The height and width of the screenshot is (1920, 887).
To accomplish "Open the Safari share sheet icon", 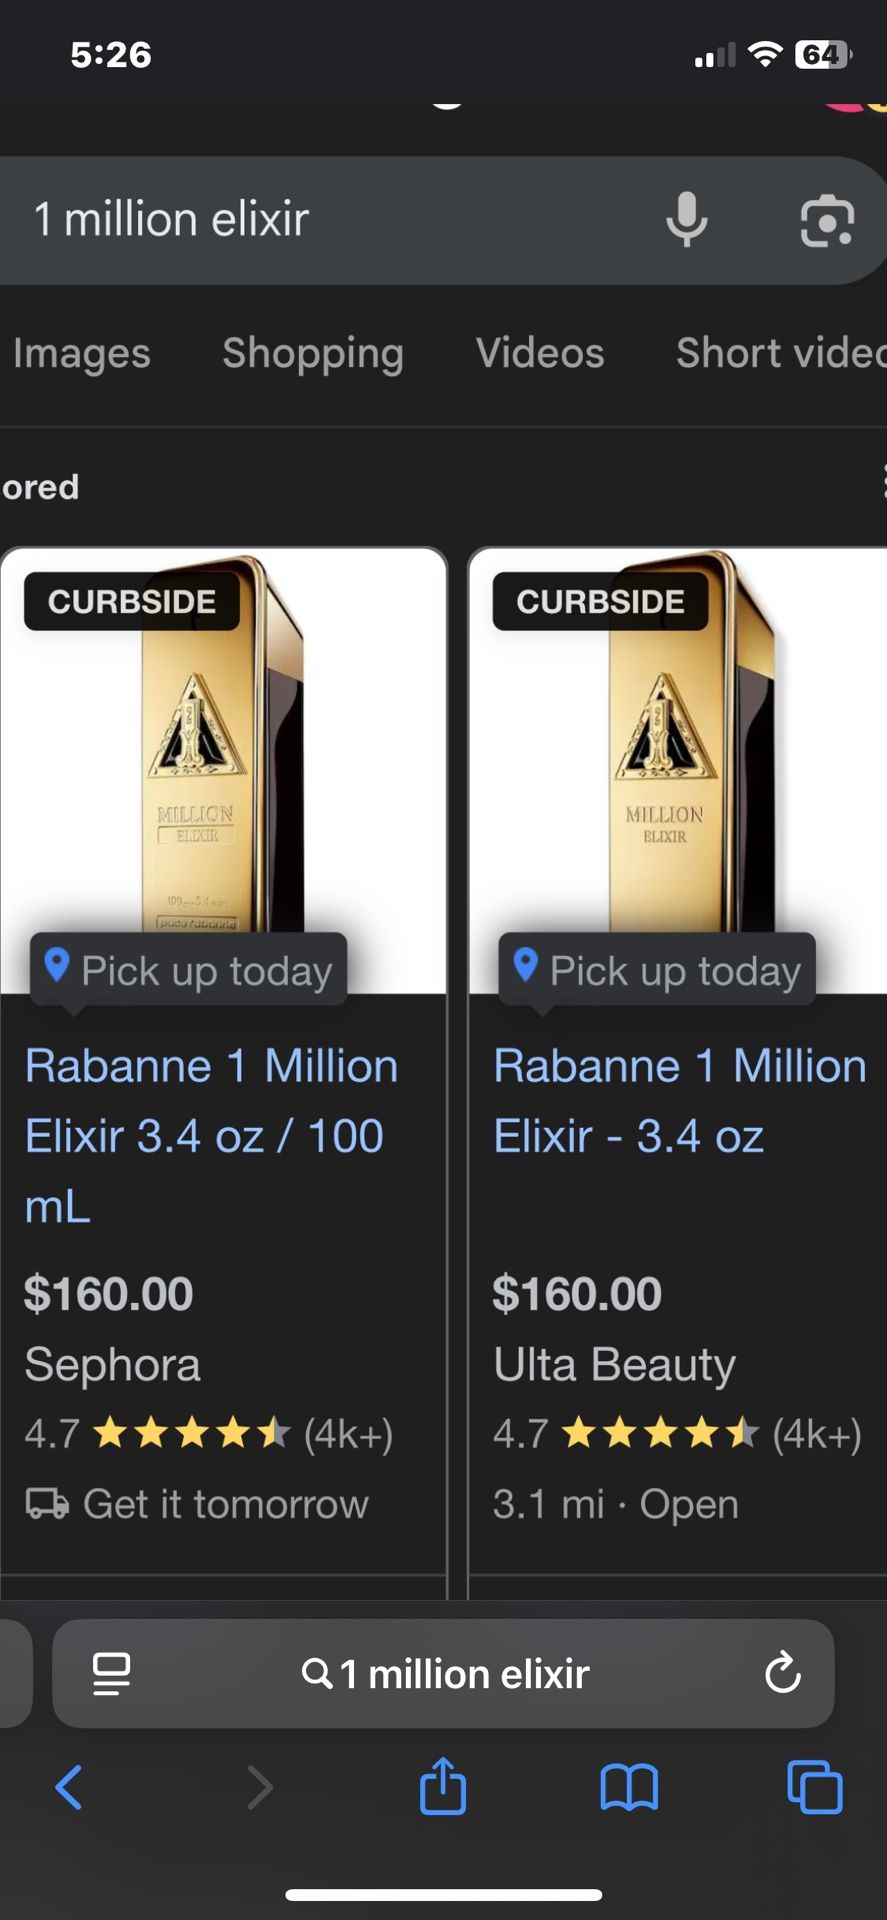I will [x=443, y=1786].
